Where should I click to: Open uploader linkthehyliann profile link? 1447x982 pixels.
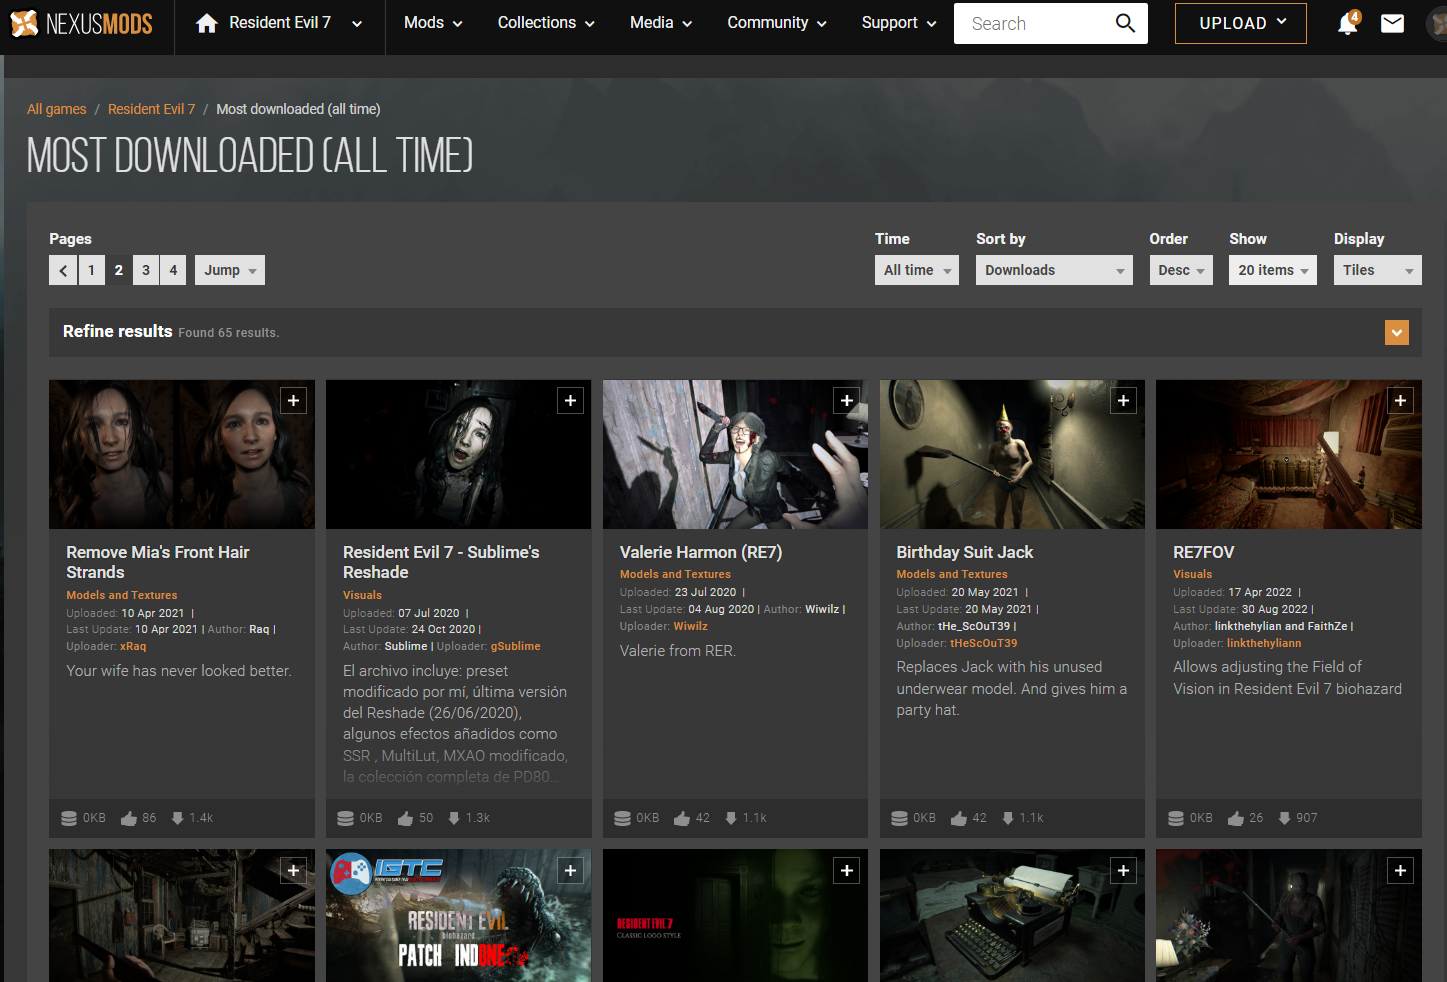click(1264, 643)
